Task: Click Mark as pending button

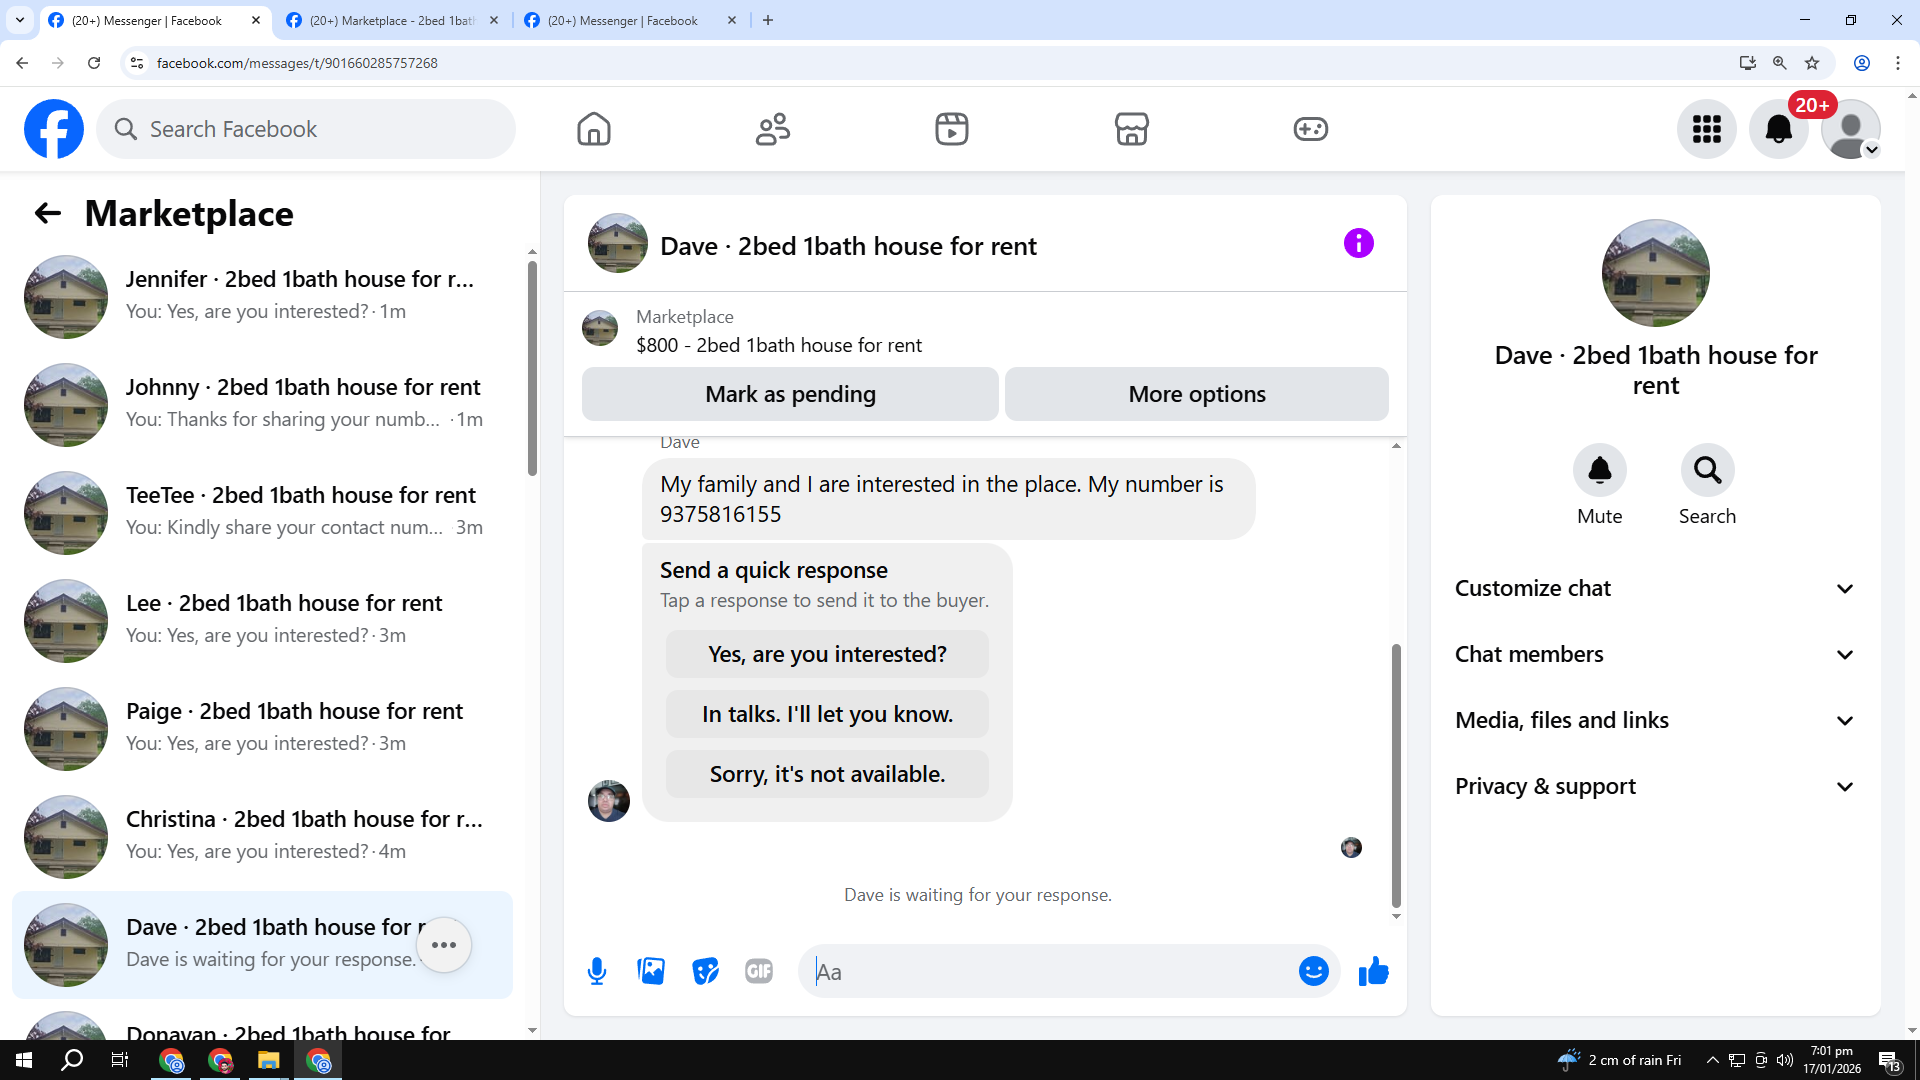Action: (790, 394)
